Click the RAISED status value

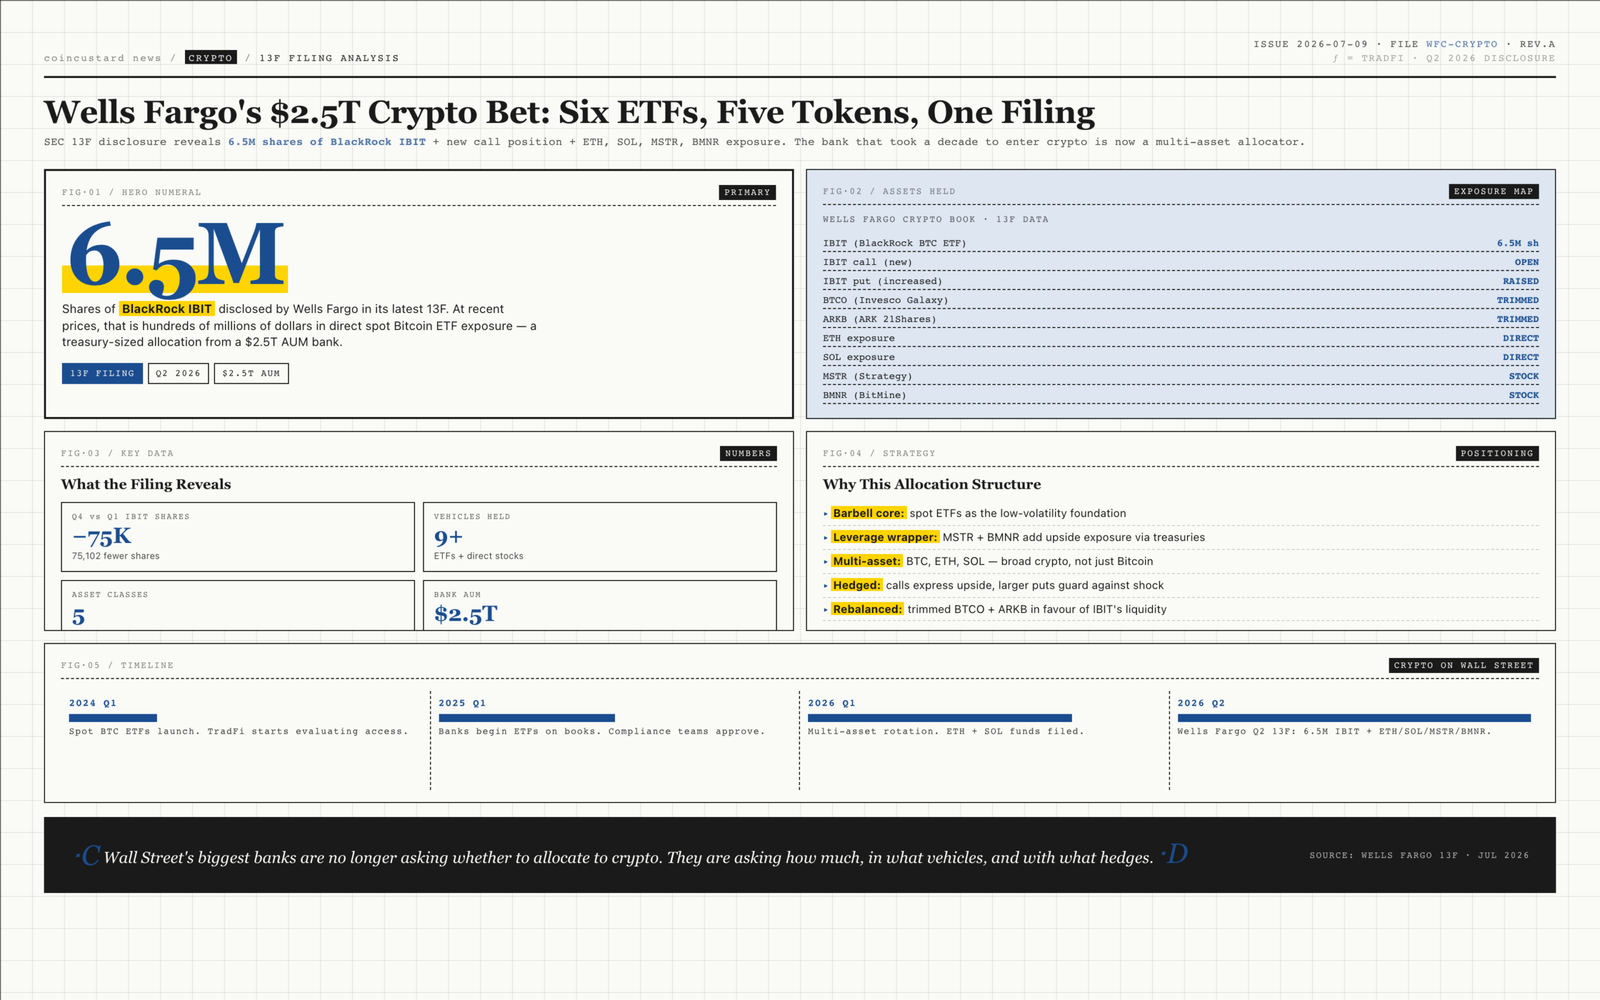[x=1520, y=281]
